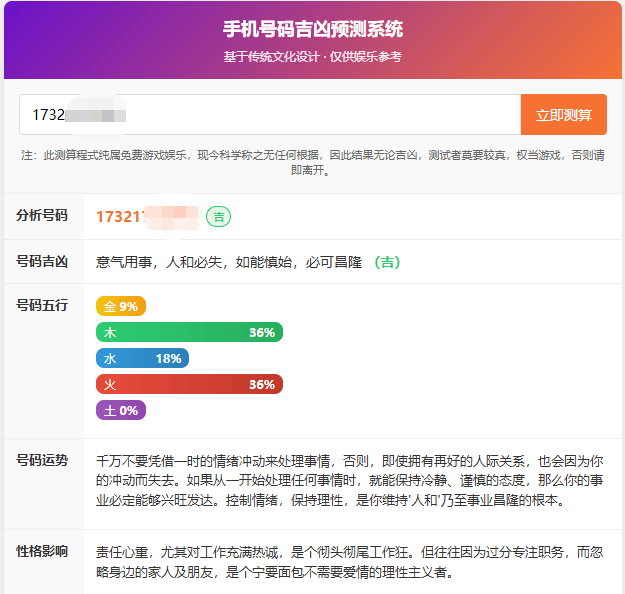Click the 分析号码 row label
This screenshot has width=625, height=594.
point(42,216)
